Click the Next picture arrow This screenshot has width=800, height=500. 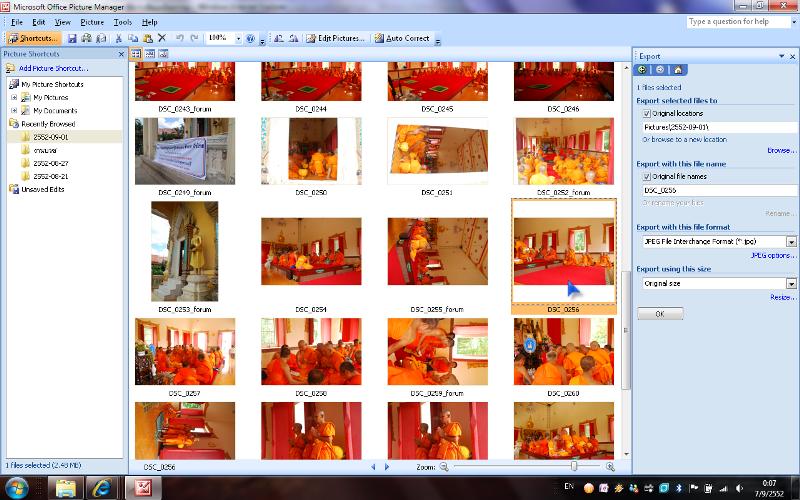tap(386, 466)
